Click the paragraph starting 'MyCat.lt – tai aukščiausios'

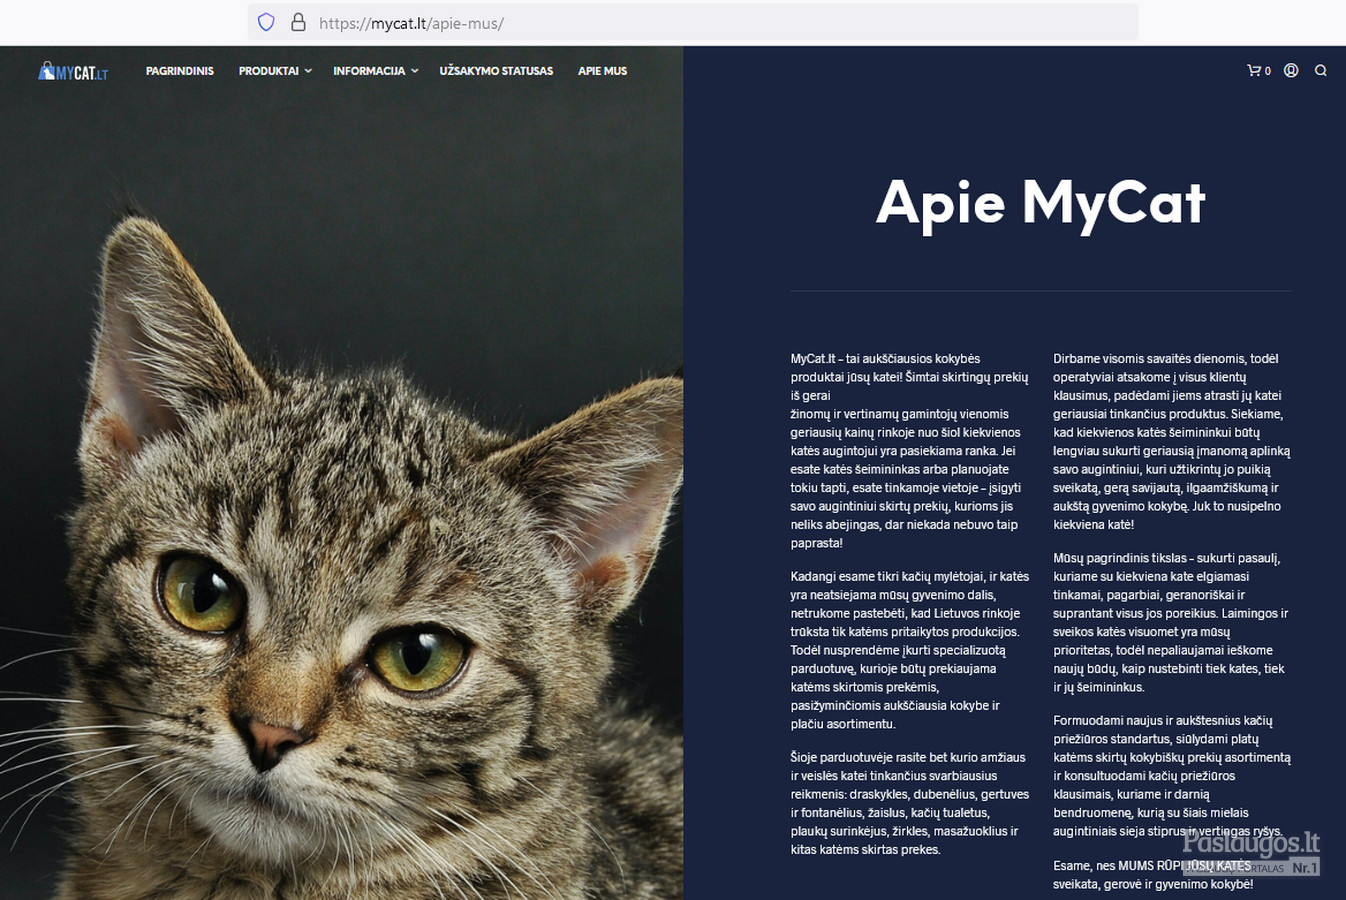click(908, 451)
